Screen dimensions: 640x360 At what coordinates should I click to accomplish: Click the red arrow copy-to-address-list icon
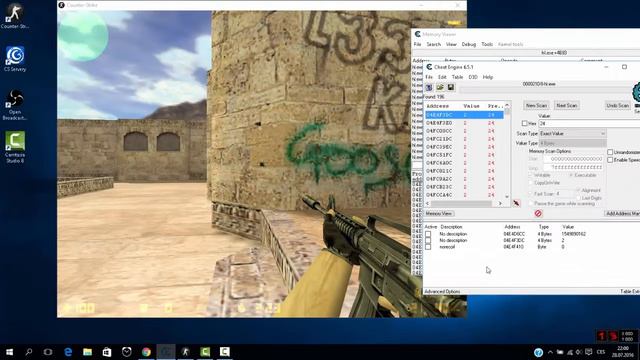point(516,203)
